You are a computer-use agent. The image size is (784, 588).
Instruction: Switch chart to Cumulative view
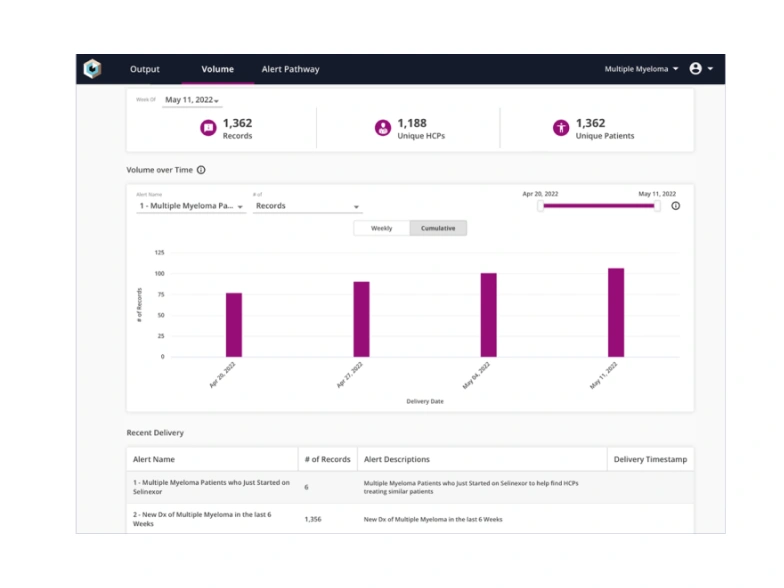point(438,228)
